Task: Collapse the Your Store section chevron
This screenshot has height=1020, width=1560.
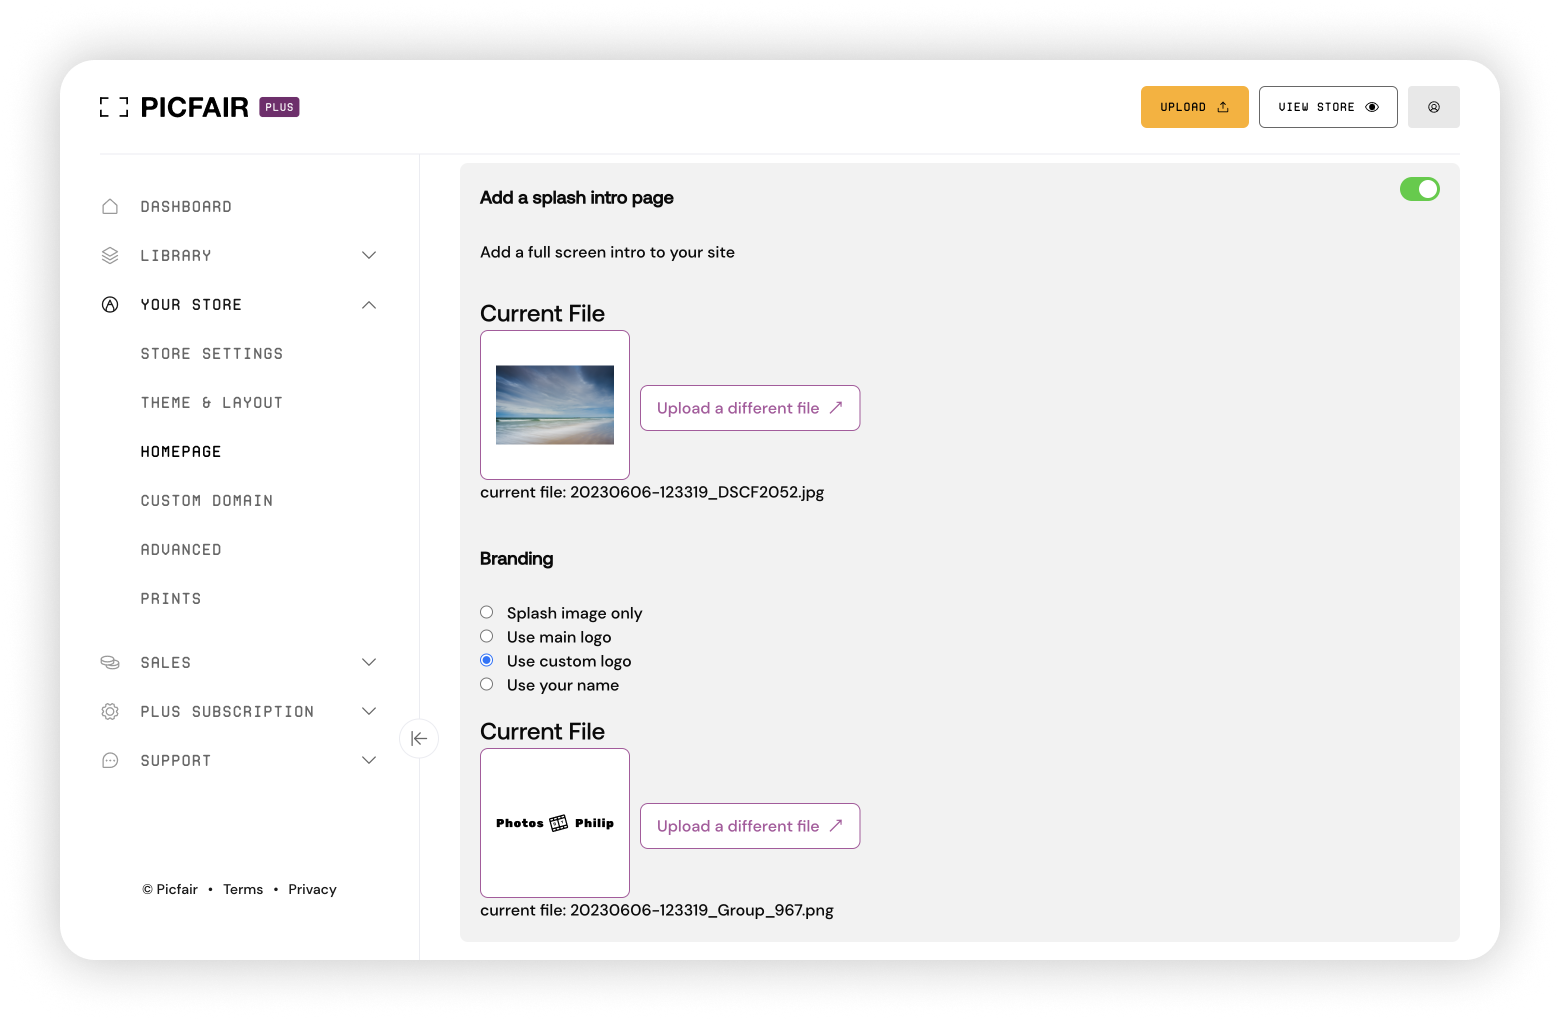Action: click(369, 305)
